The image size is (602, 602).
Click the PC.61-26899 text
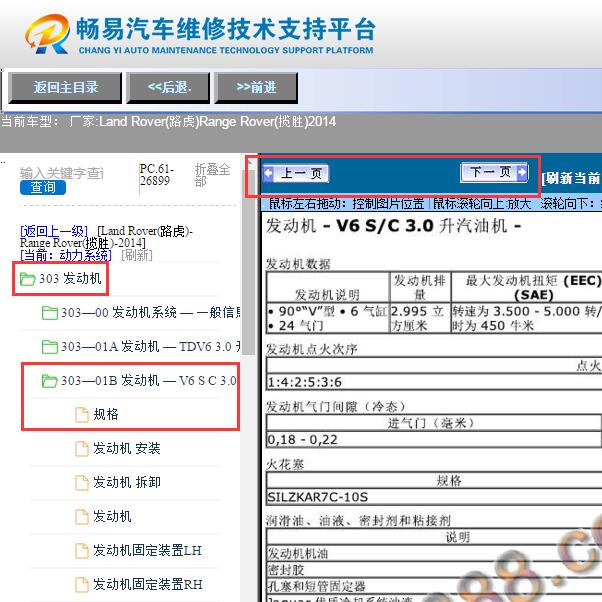[x=157, y=174]
